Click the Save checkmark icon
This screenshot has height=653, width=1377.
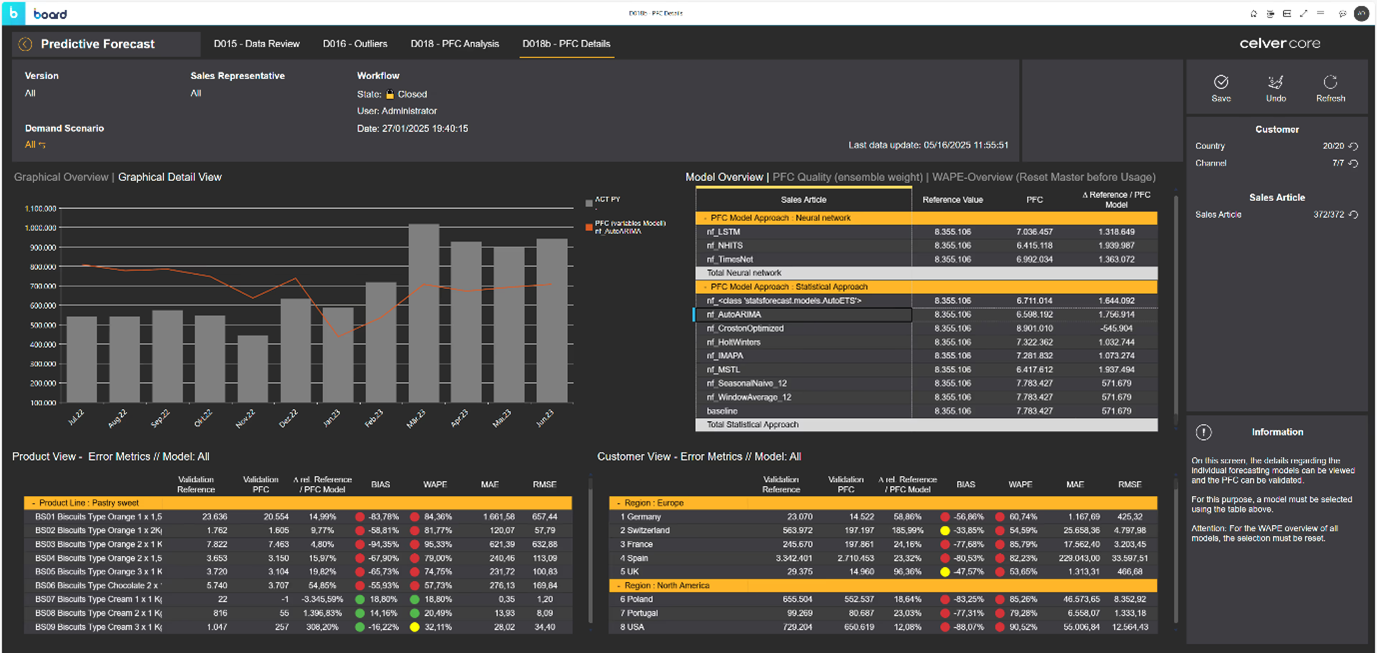point(1220,83)
